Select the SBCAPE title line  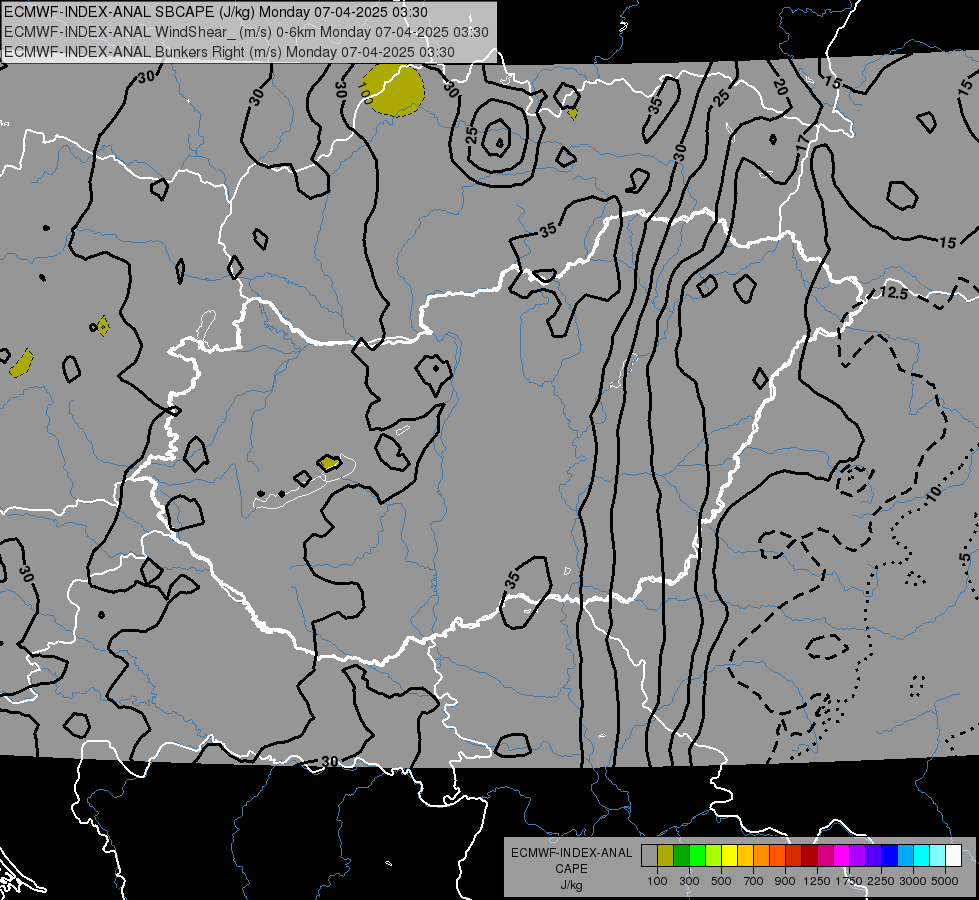216,12
